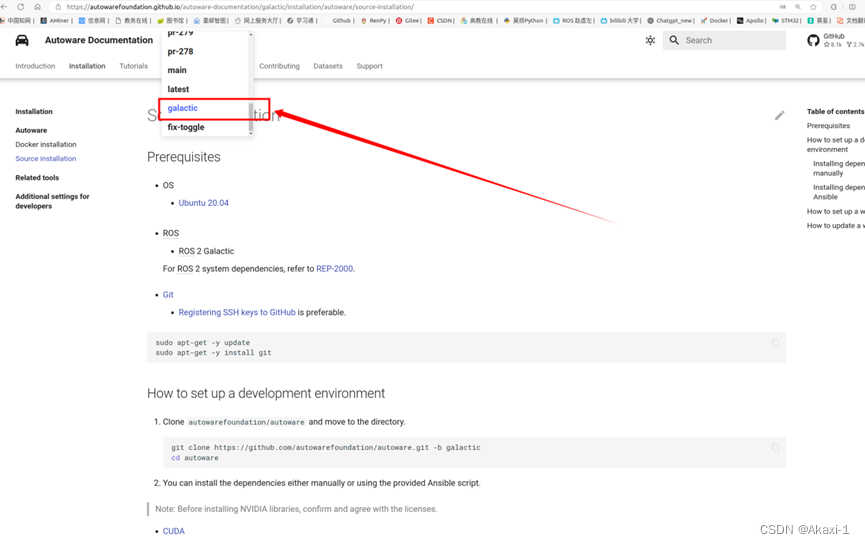The height and width of the screenshot is (544, 865).
Task: Select Source installation in the sidebar
Action: [x=46, y=158]
